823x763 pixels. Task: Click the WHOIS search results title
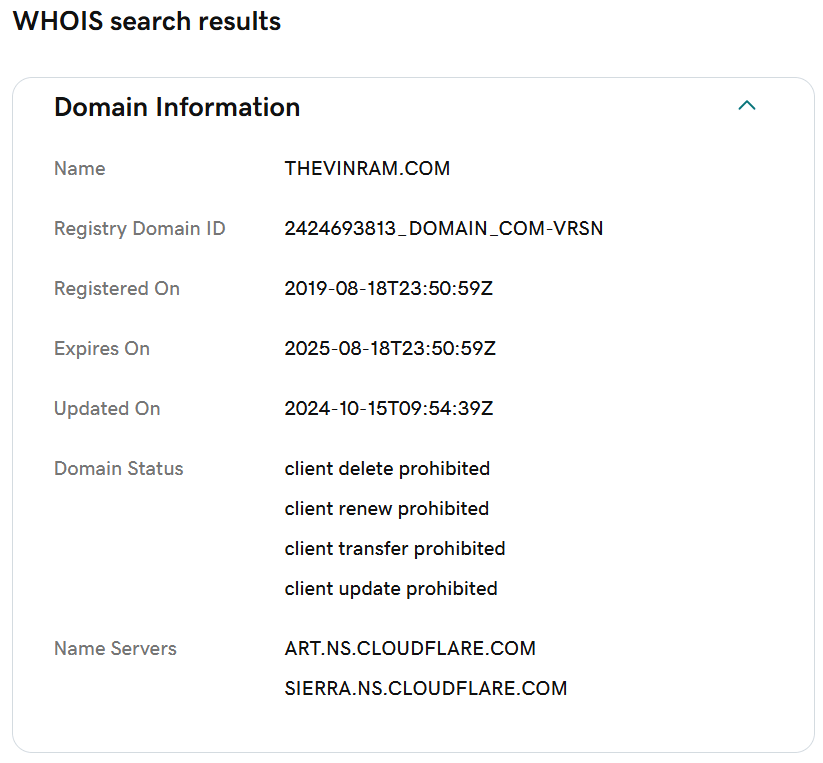(147, 21)
